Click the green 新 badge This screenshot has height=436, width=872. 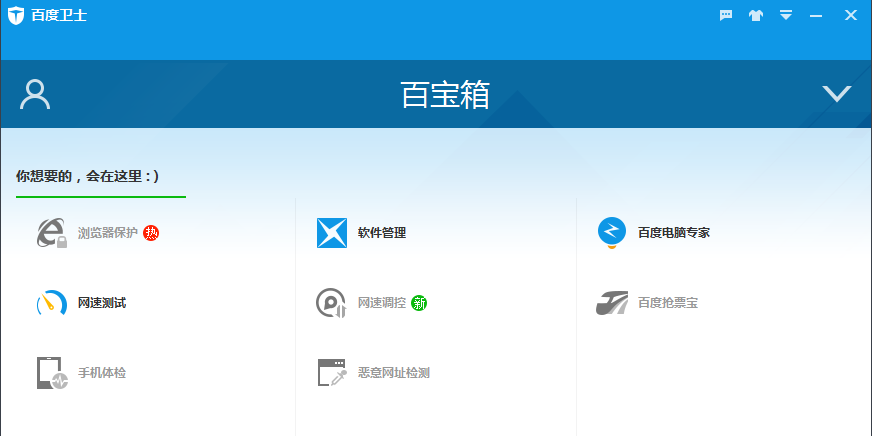pyautogui.click(x=419, y=303)
